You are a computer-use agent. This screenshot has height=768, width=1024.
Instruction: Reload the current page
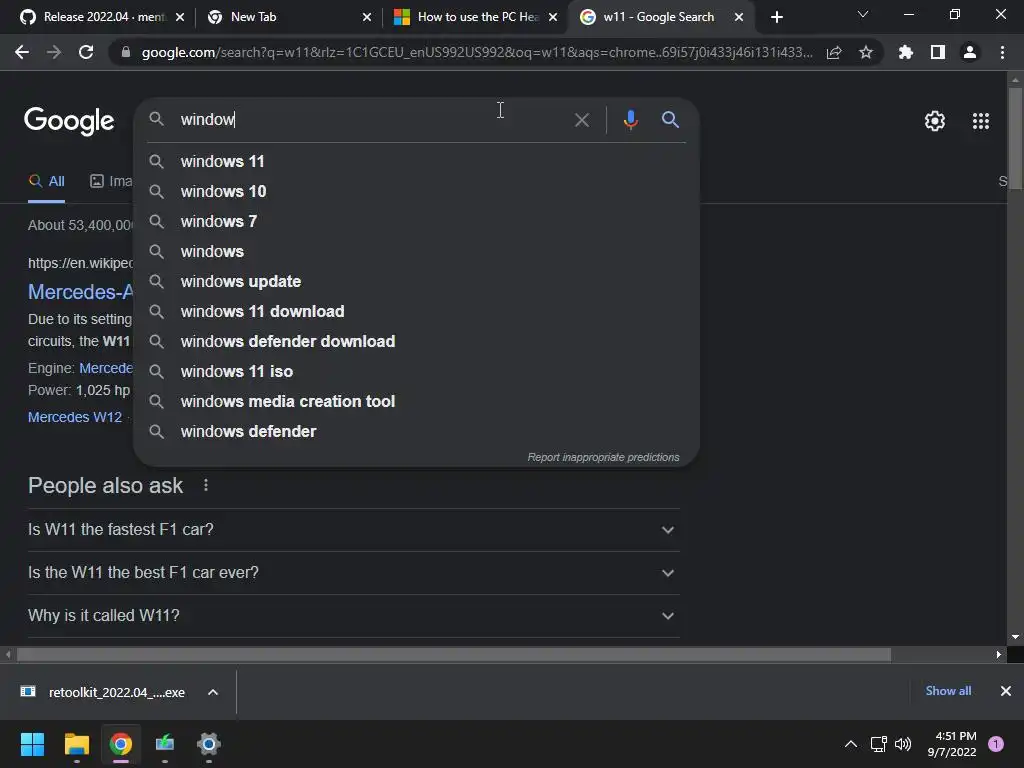coord(86,52)
